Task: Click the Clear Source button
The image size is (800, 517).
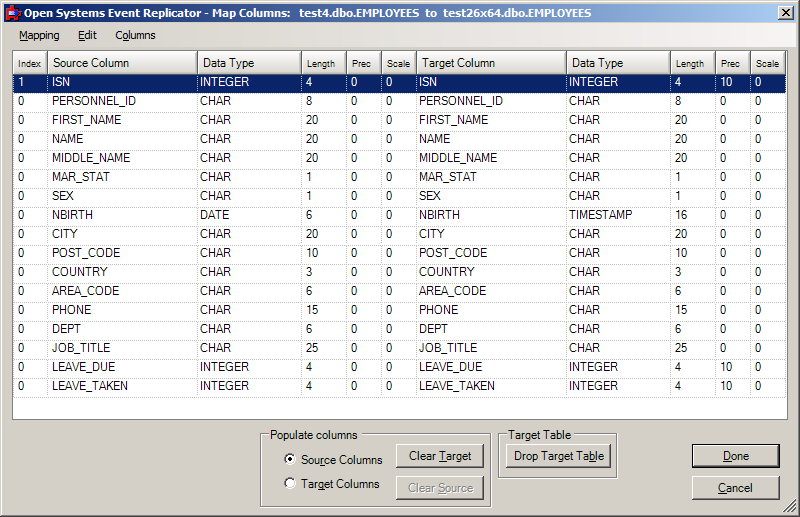Action: (440, 488)
